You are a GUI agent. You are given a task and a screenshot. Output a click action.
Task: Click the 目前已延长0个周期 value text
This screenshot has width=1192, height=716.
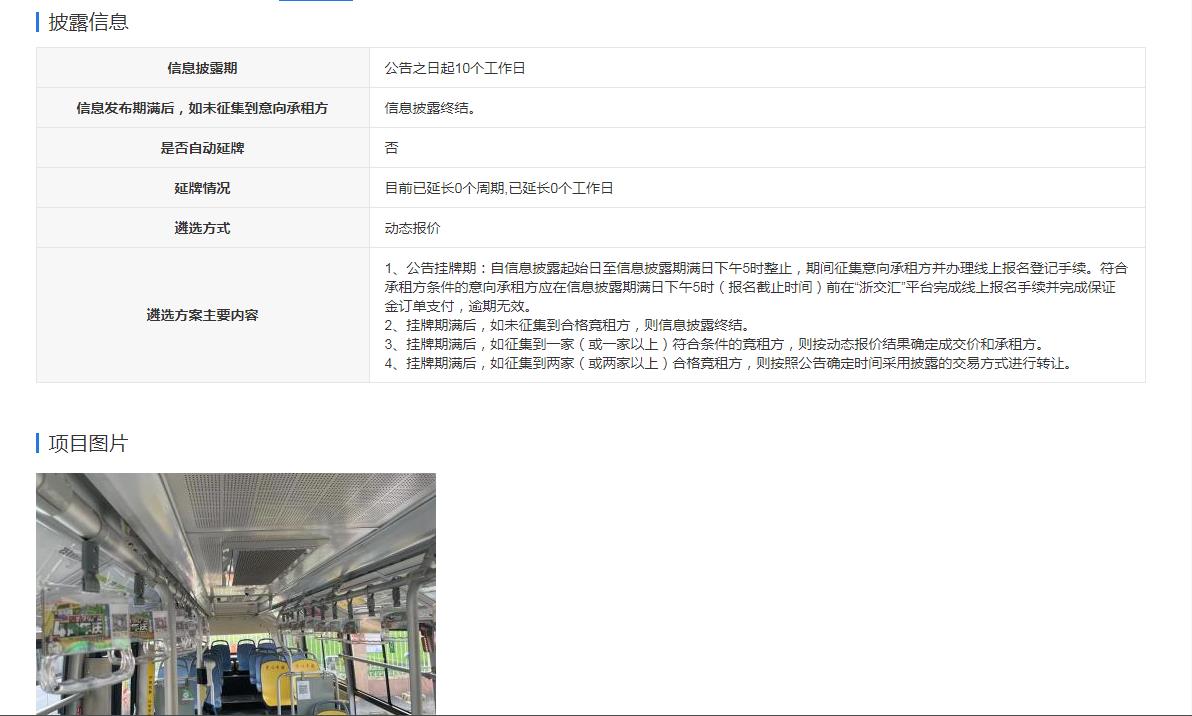(x=499, y=188)
